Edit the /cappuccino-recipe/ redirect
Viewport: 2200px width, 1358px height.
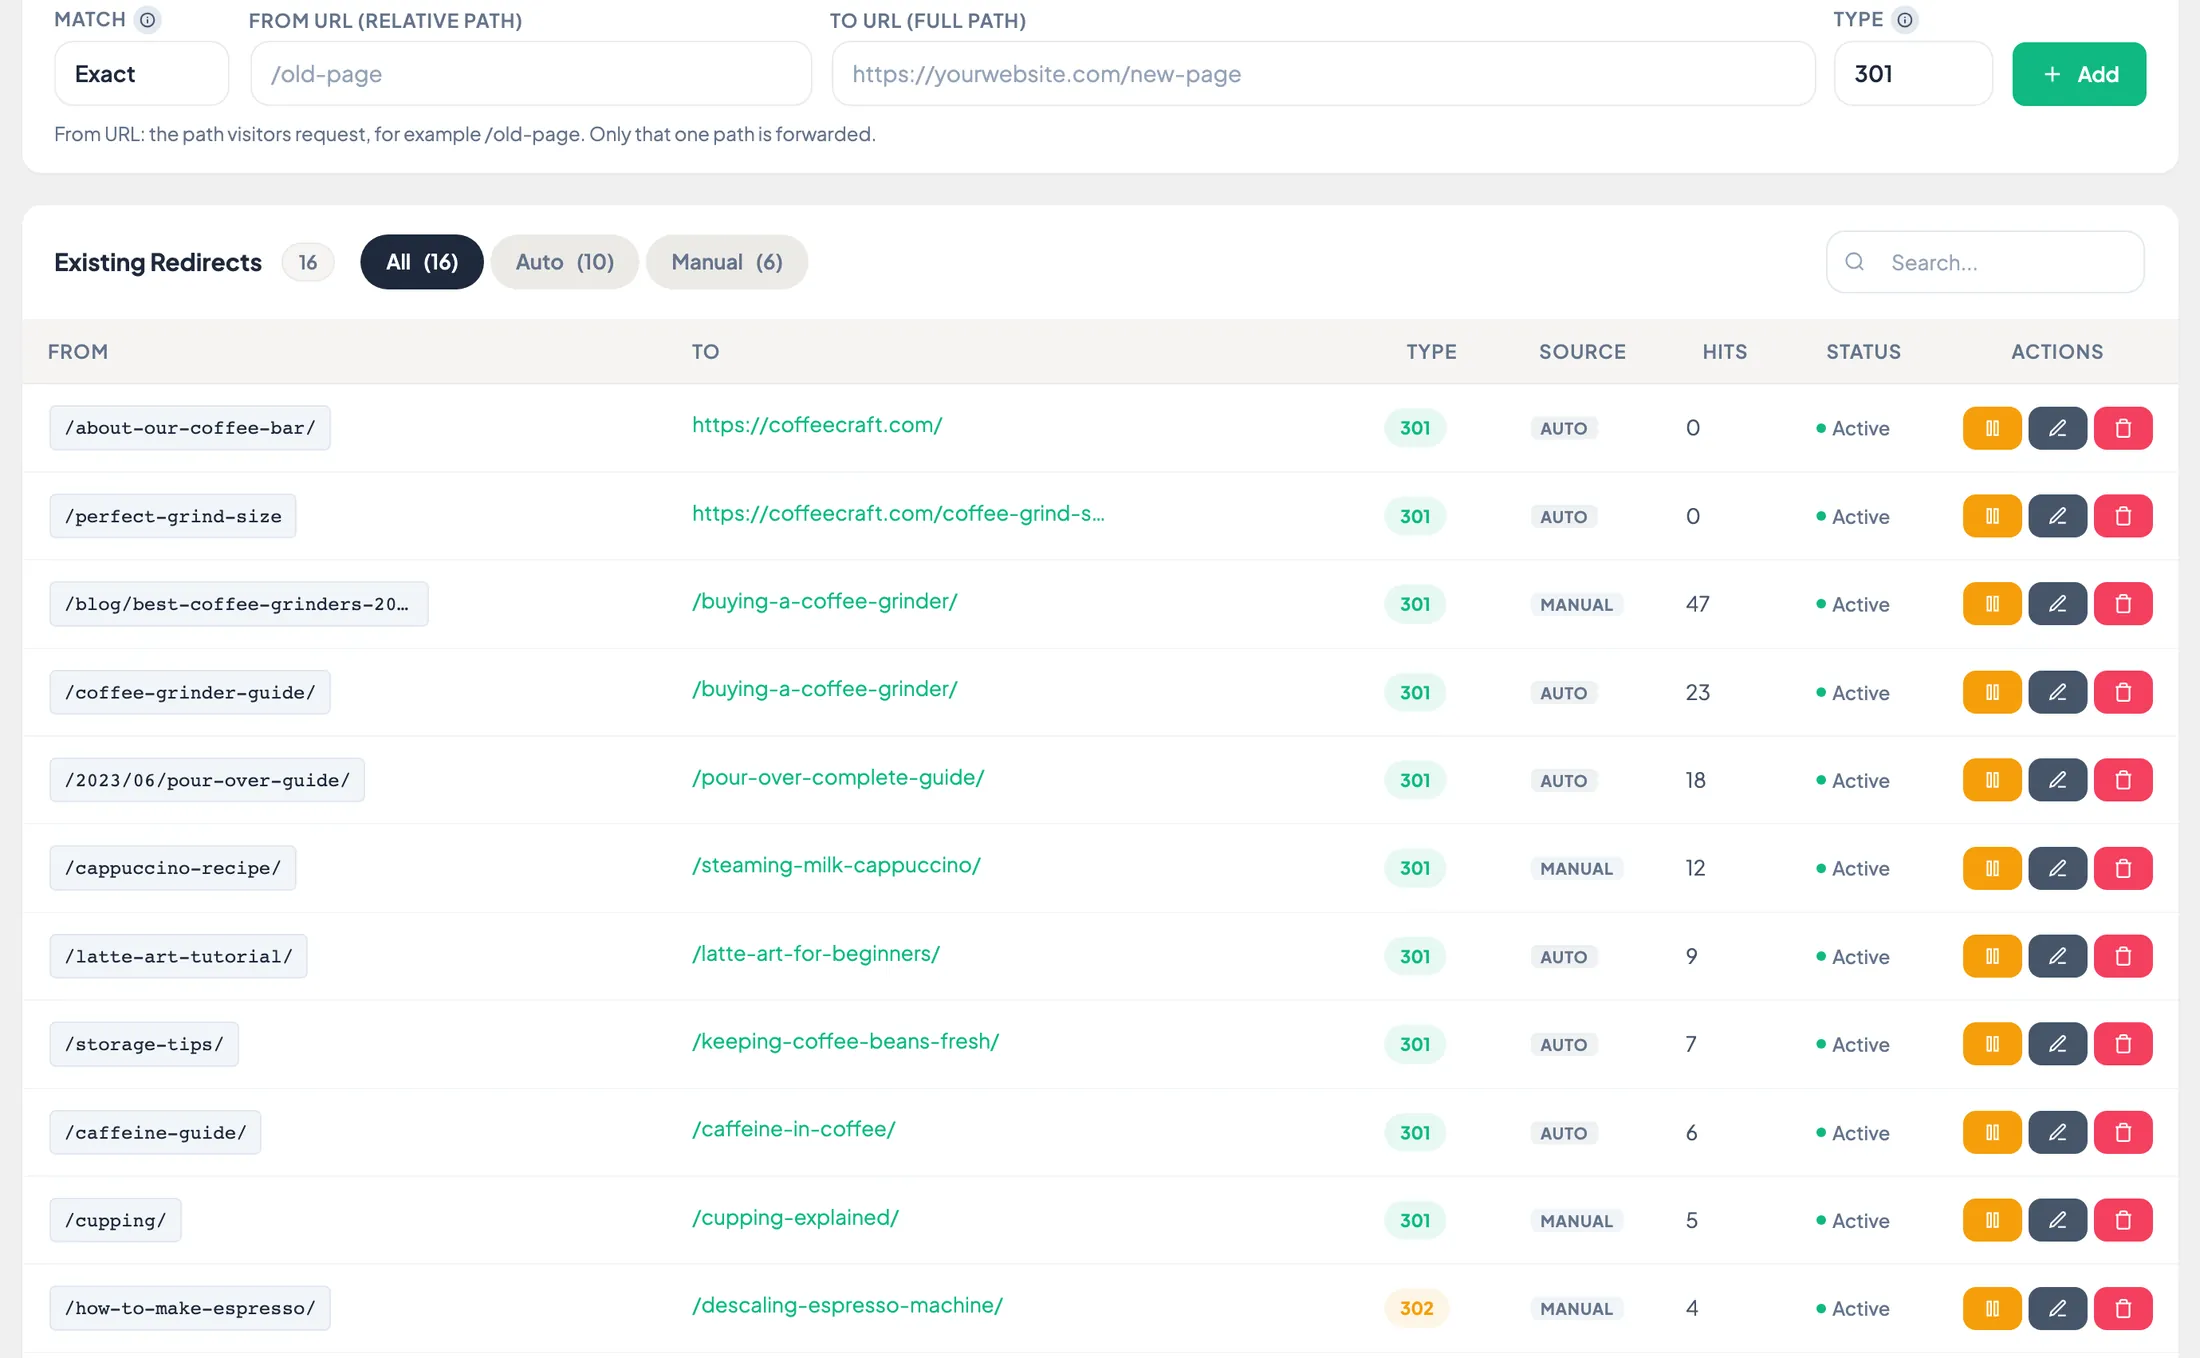(2057, 868)
